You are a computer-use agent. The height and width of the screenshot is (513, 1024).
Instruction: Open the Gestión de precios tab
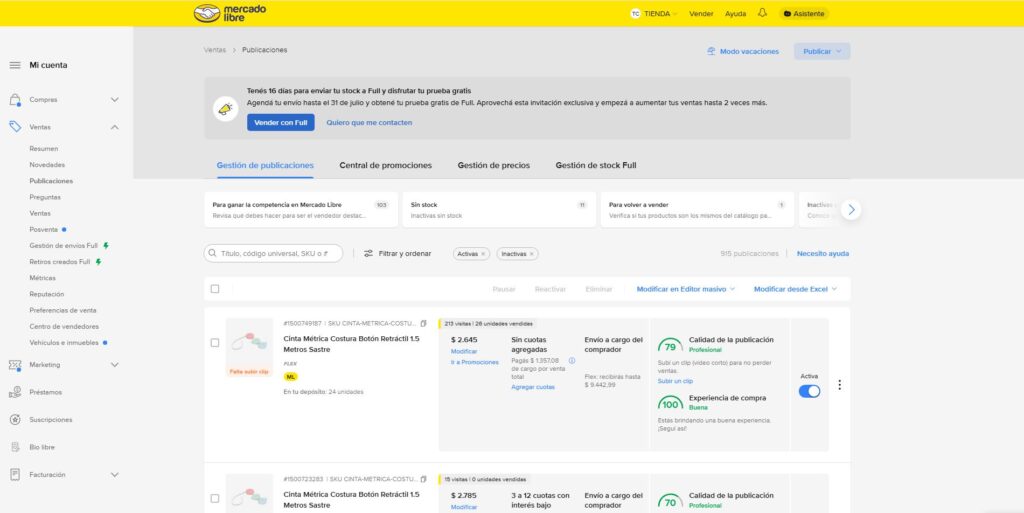[493, 165]
